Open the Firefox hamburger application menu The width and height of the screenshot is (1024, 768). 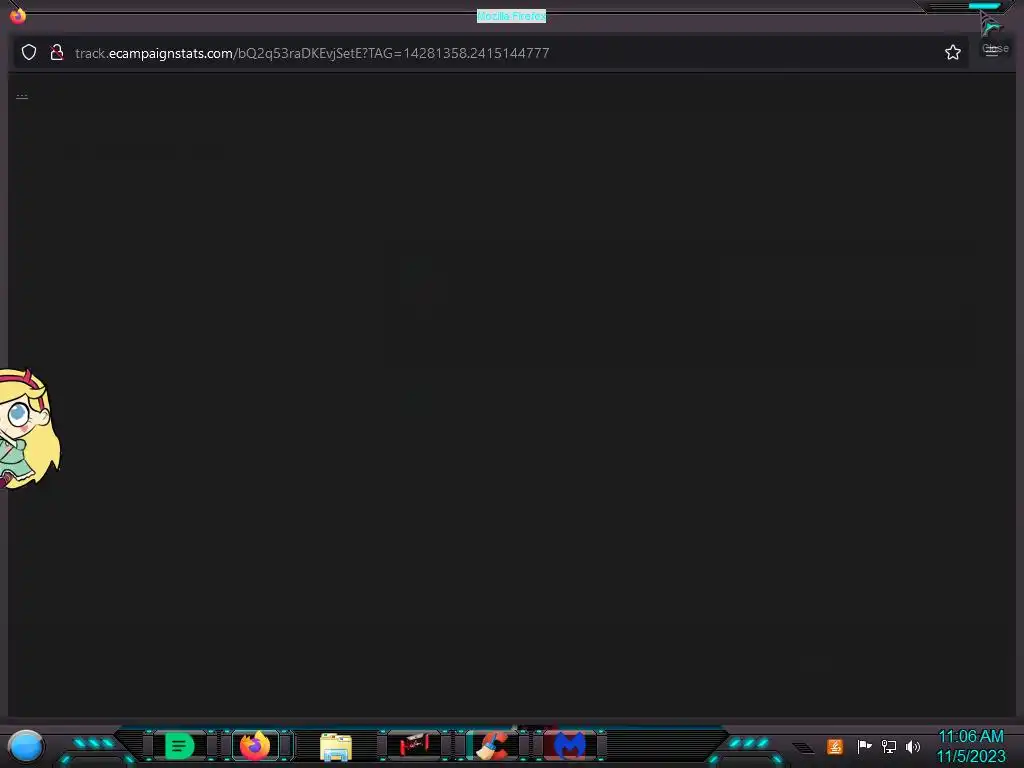point(991,52)
